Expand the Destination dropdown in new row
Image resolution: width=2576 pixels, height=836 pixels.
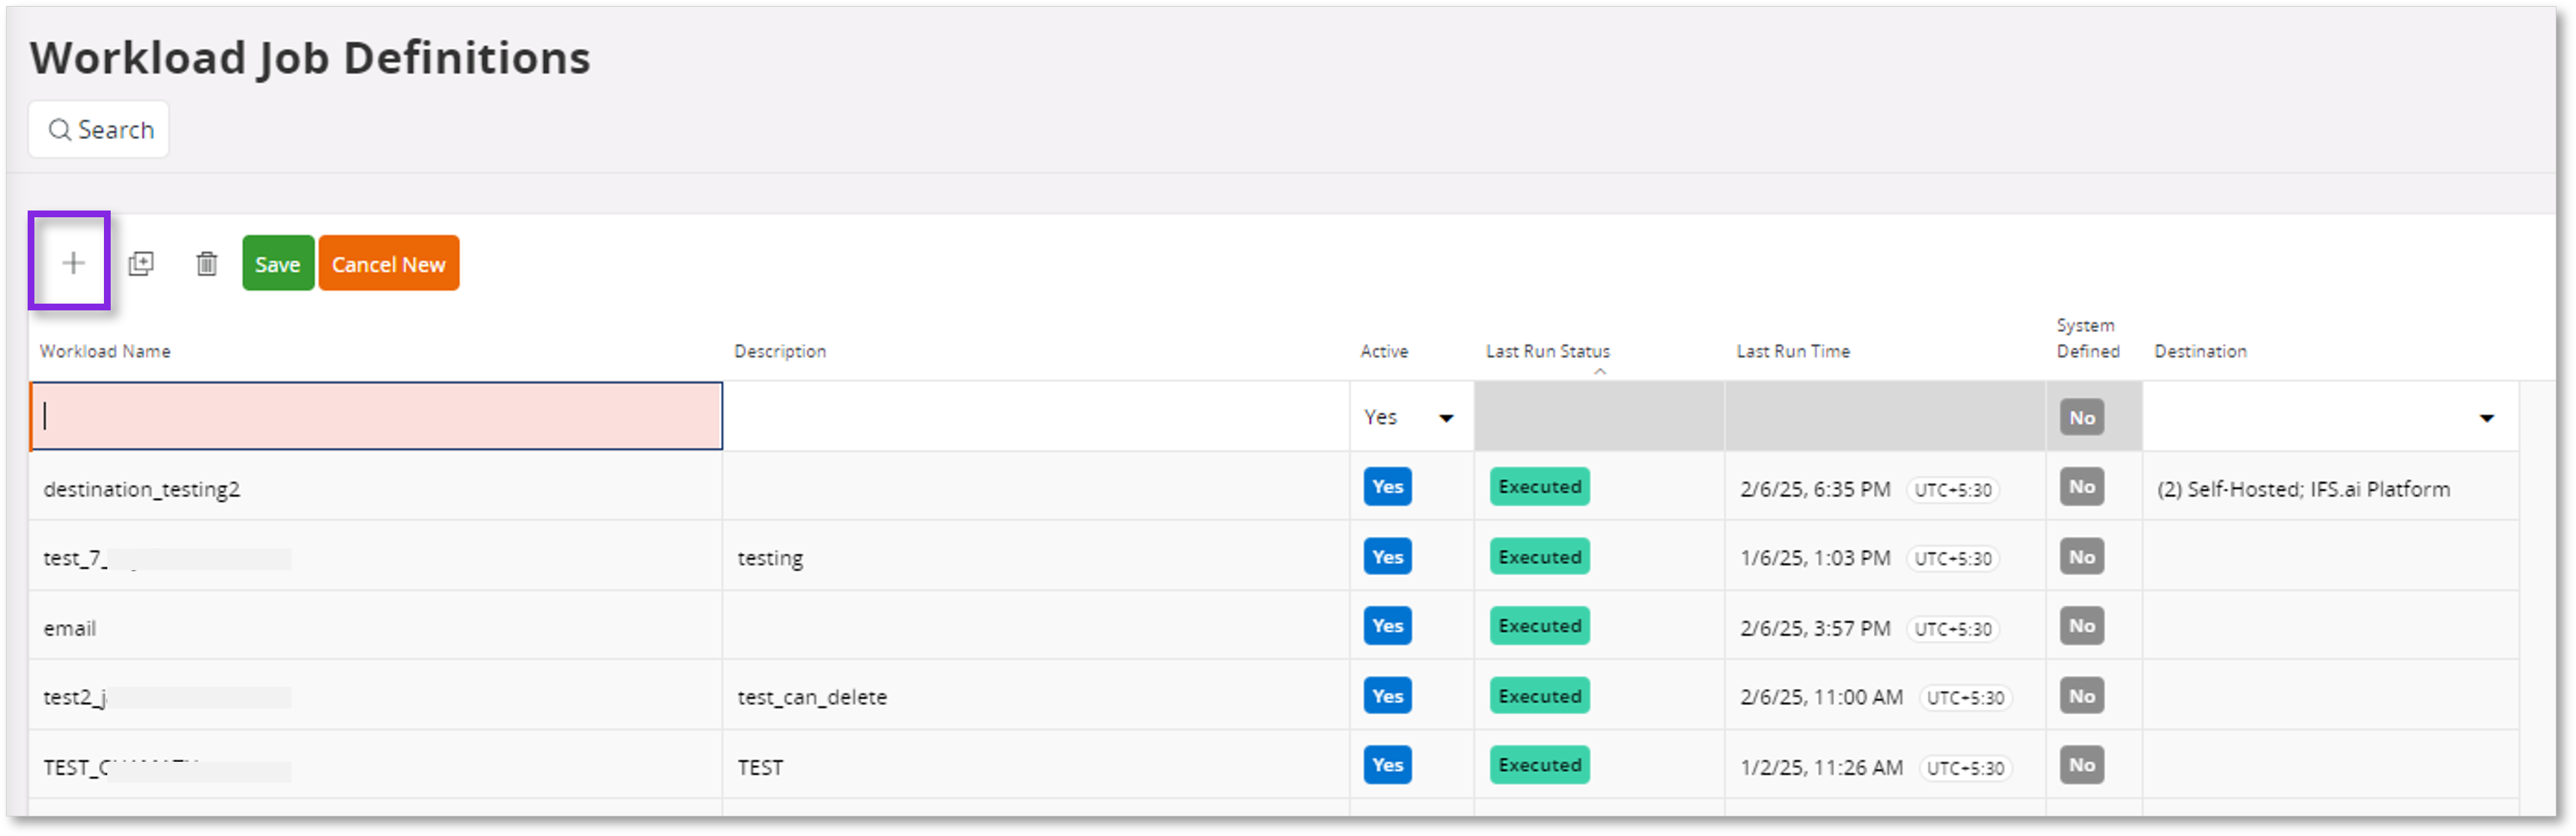tap(2485, 418)
